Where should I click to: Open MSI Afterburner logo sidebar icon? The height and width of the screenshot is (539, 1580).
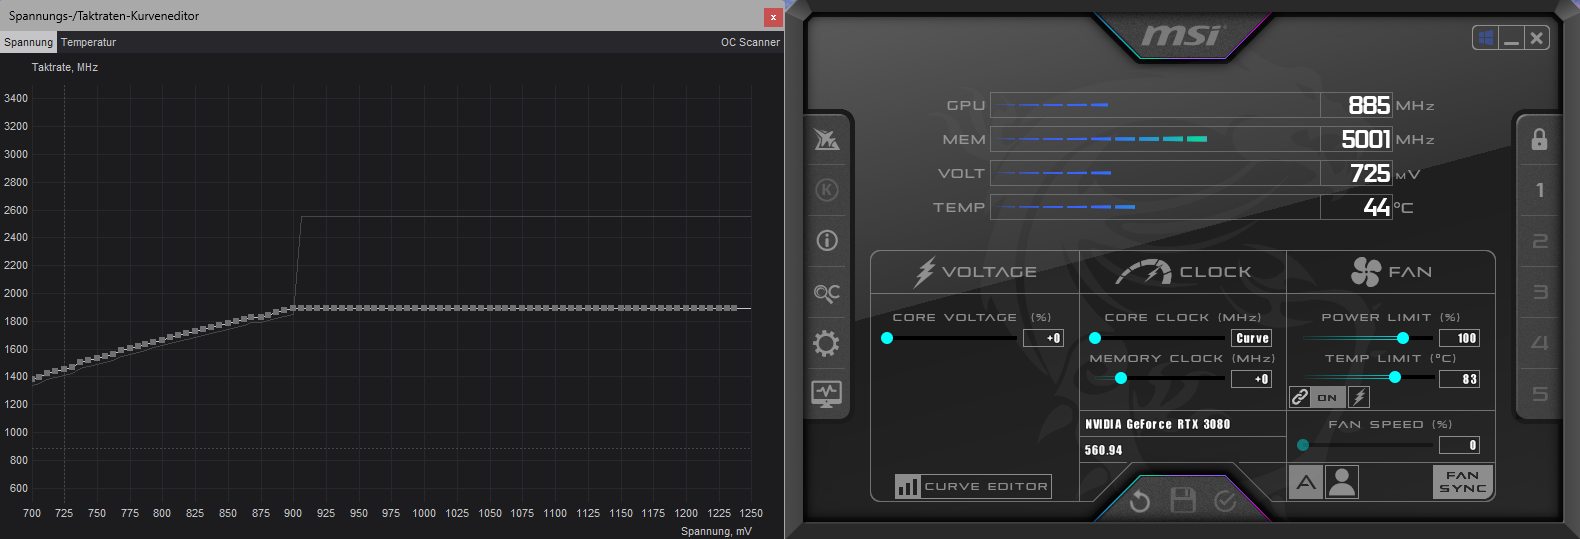click(827, 139)
